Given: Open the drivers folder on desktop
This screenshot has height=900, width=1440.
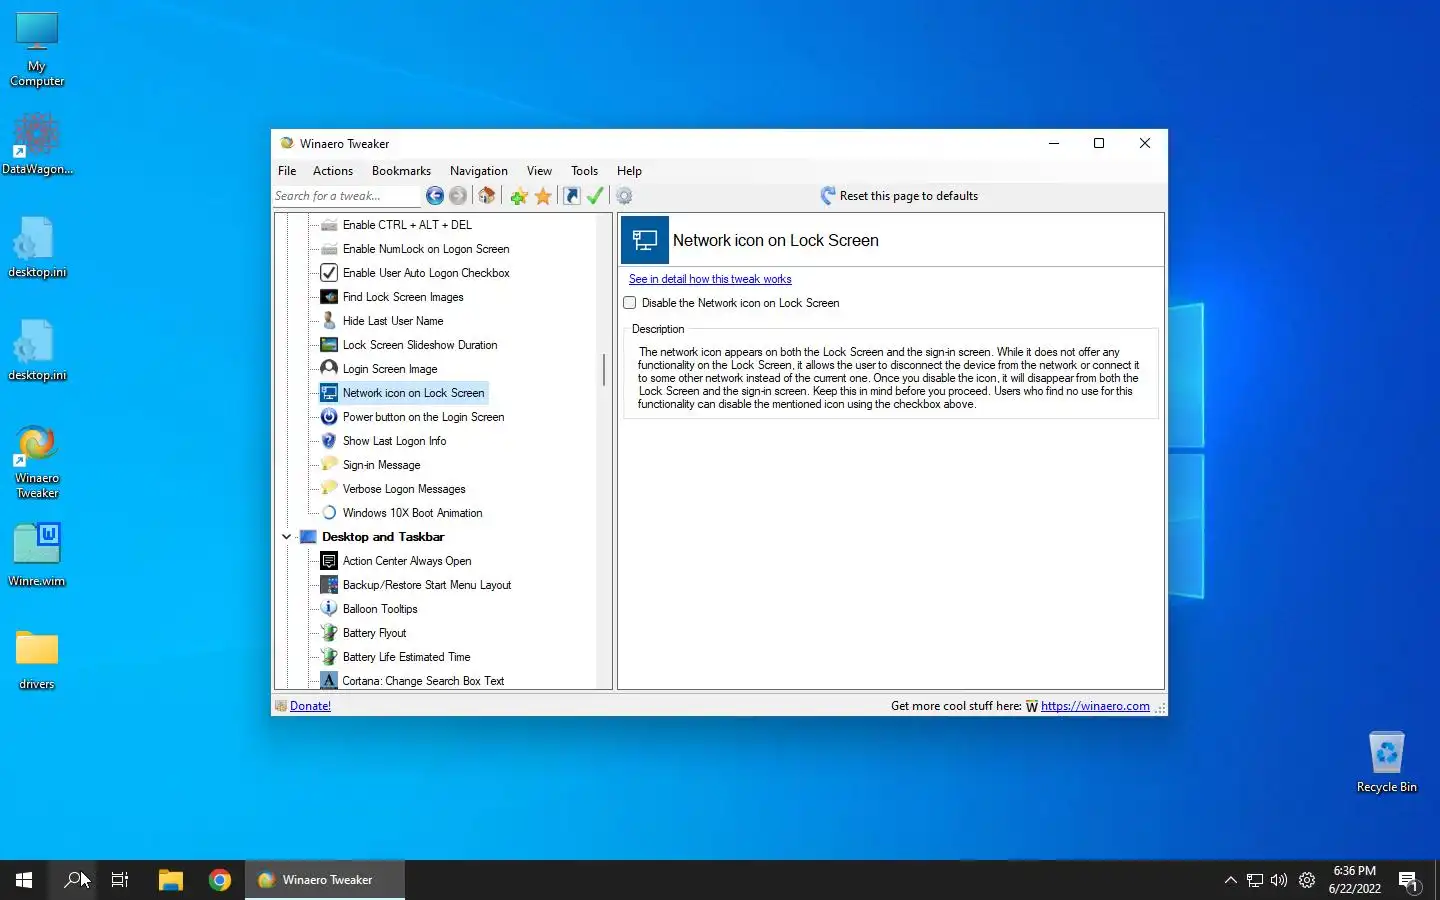Looking at the screenshot, I should [x=37, y=660].
